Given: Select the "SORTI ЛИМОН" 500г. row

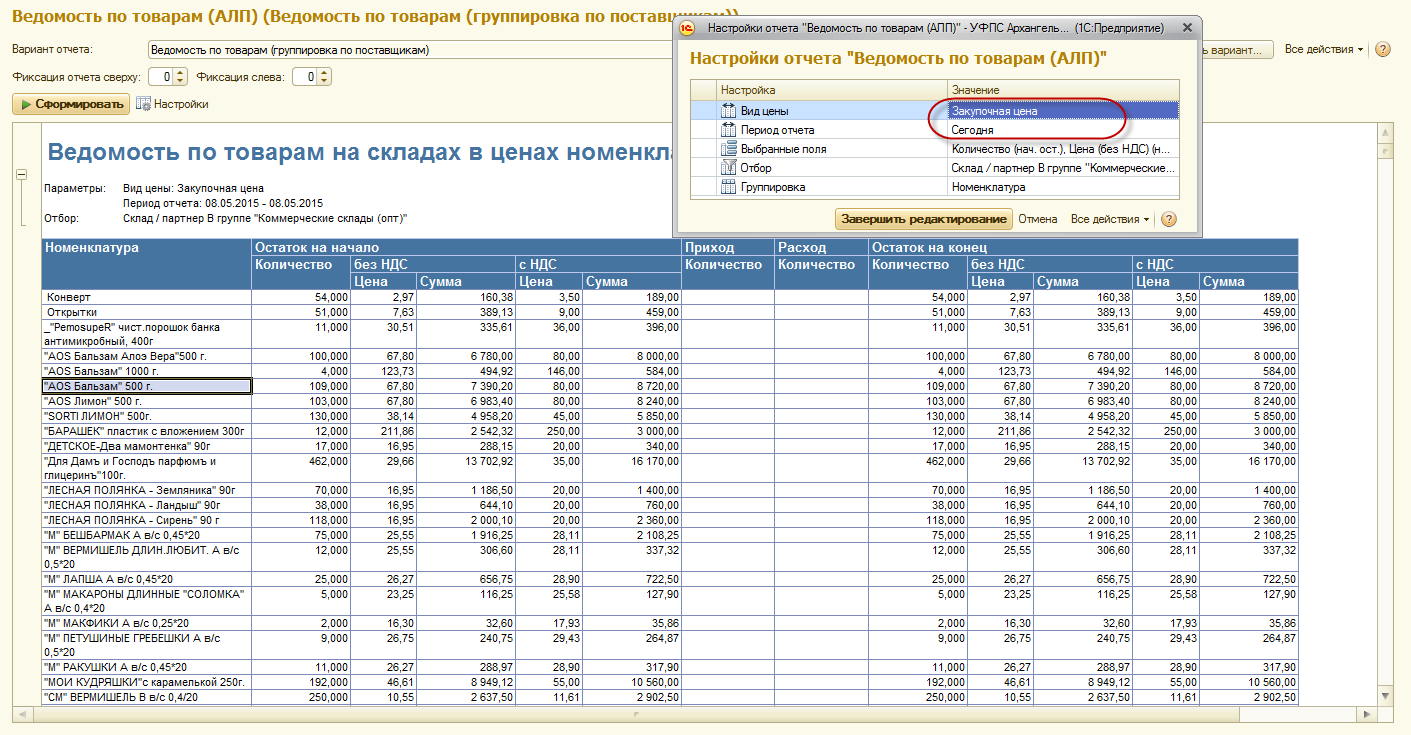Looking at the screenshot, I should [x=147, y=415].
